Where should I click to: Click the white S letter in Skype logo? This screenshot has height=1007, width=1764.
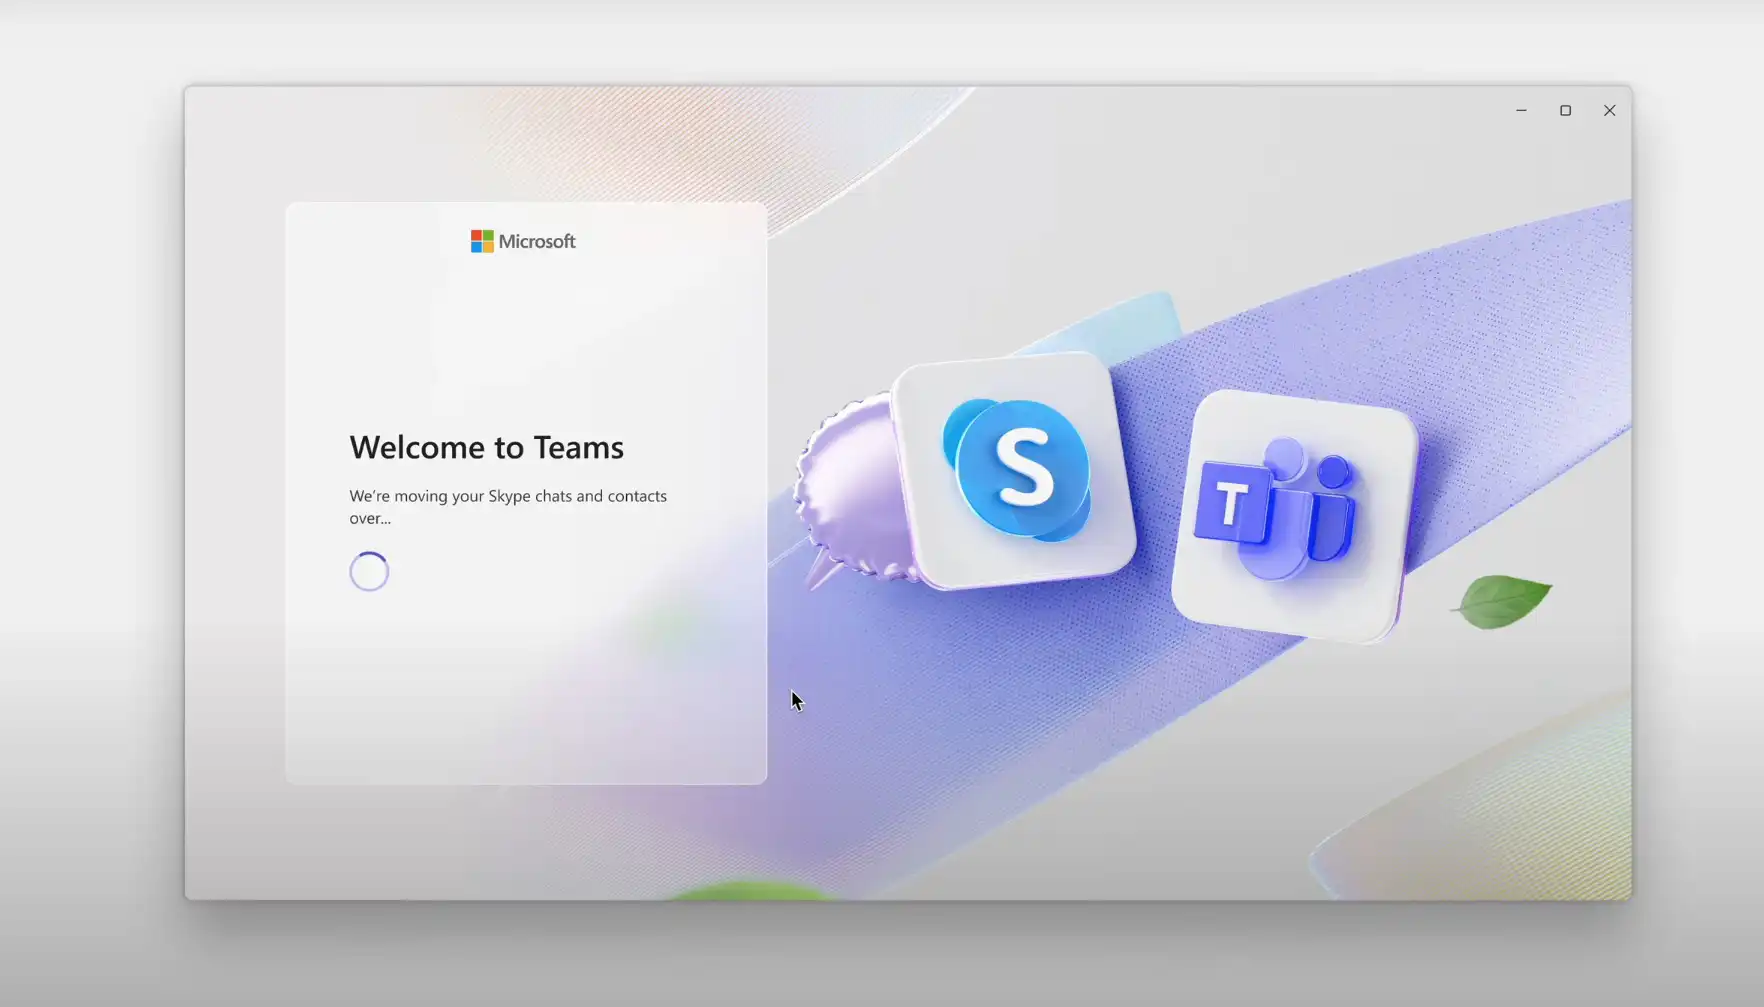pyautogui.click(x=1025, y=466)
